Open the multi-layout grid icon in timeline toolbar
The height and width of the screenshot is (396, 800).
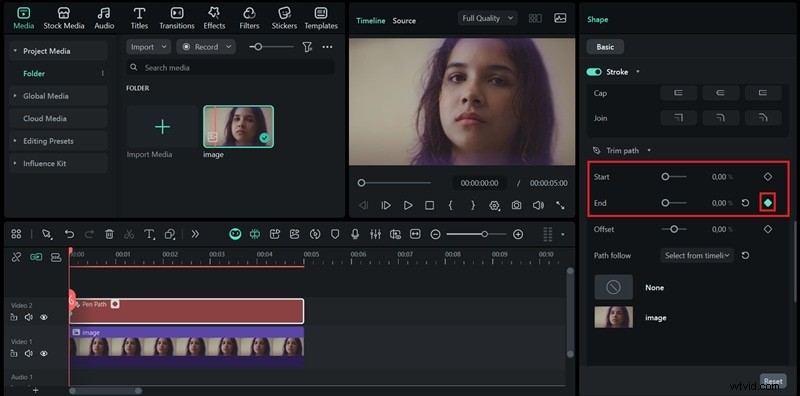pyautogui.click(x=16, y=234)
